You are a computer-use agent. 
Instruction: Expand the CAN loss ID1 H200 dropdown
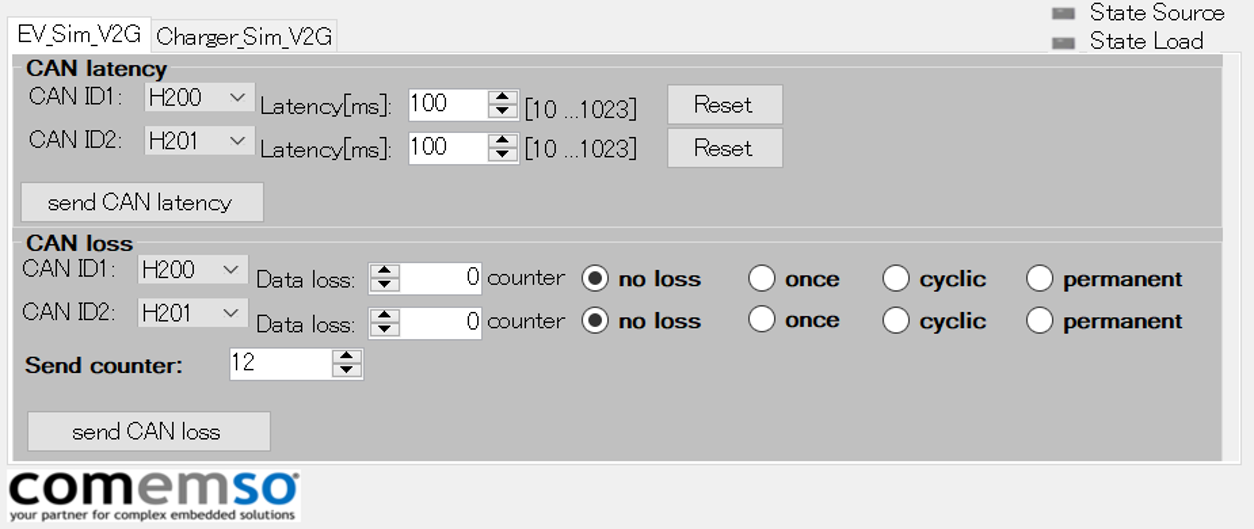pos(193,269)
